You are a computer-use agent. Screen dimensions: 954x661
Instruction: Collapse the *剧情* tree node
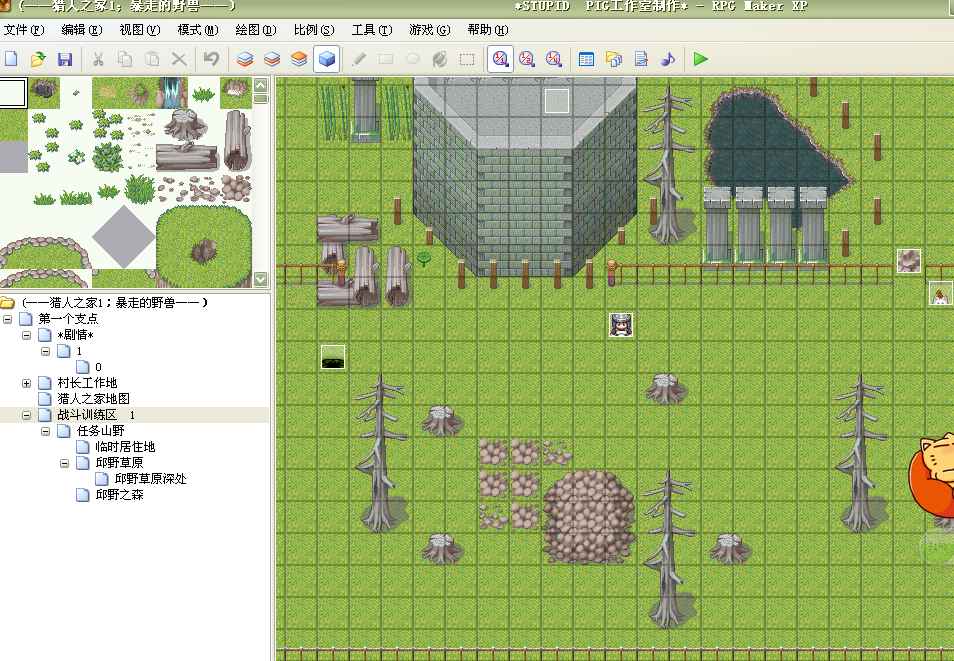pyautogui.click(x=26, y=335)
